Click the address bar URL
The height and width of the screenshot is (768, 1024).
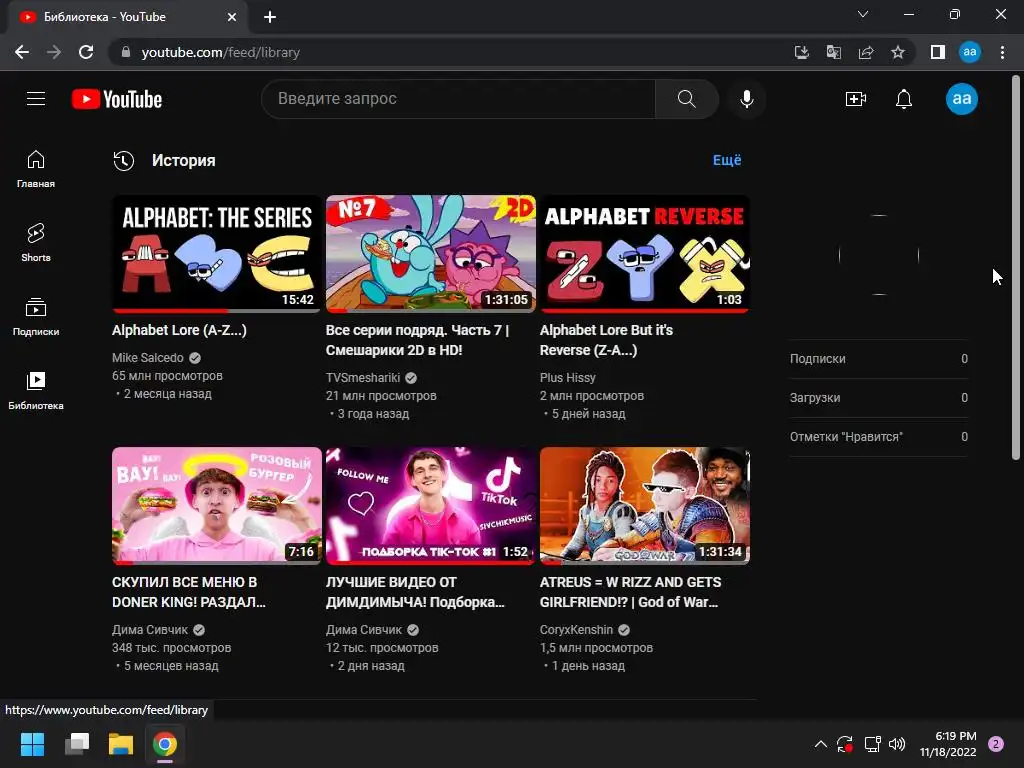click(x=221, y=52)
